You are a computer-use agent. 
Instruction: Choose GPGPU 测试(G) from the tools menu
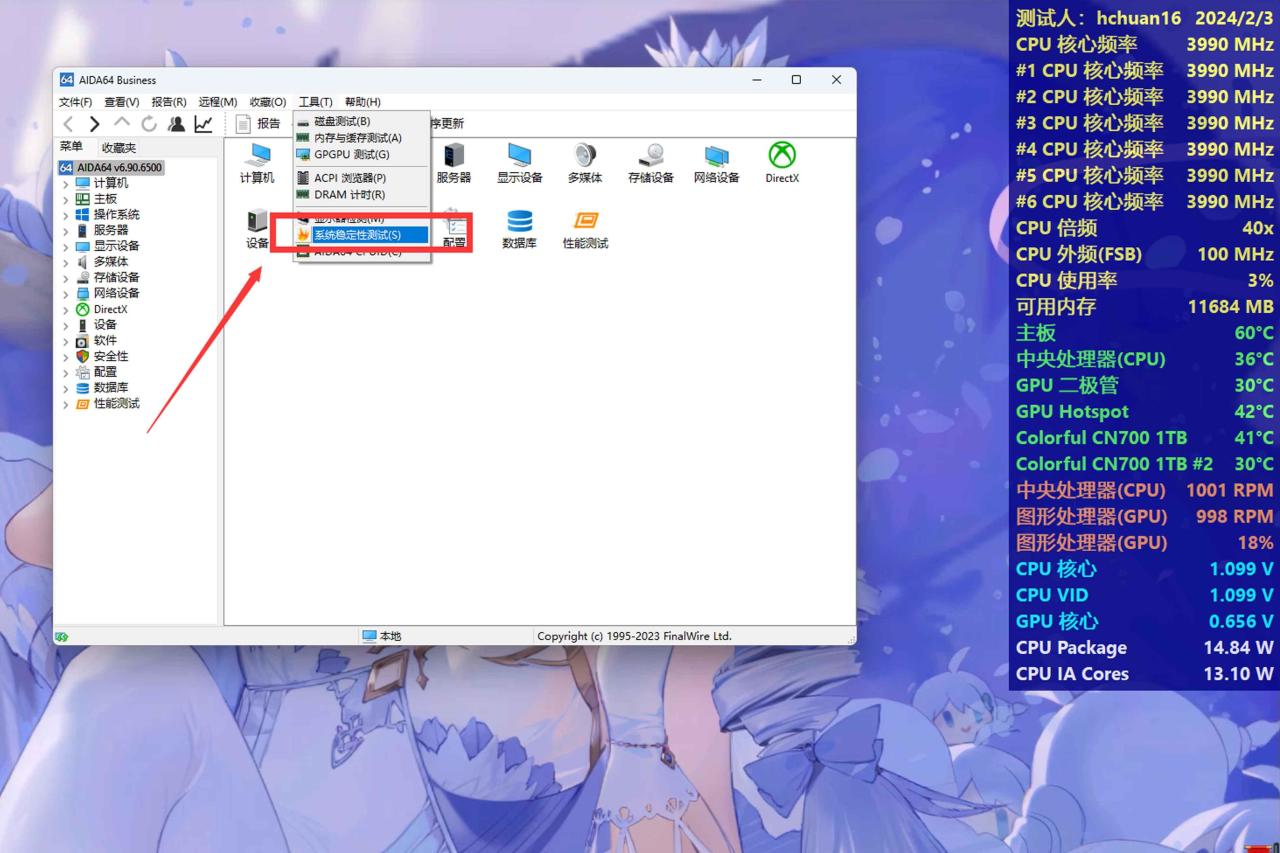(362, 155)
